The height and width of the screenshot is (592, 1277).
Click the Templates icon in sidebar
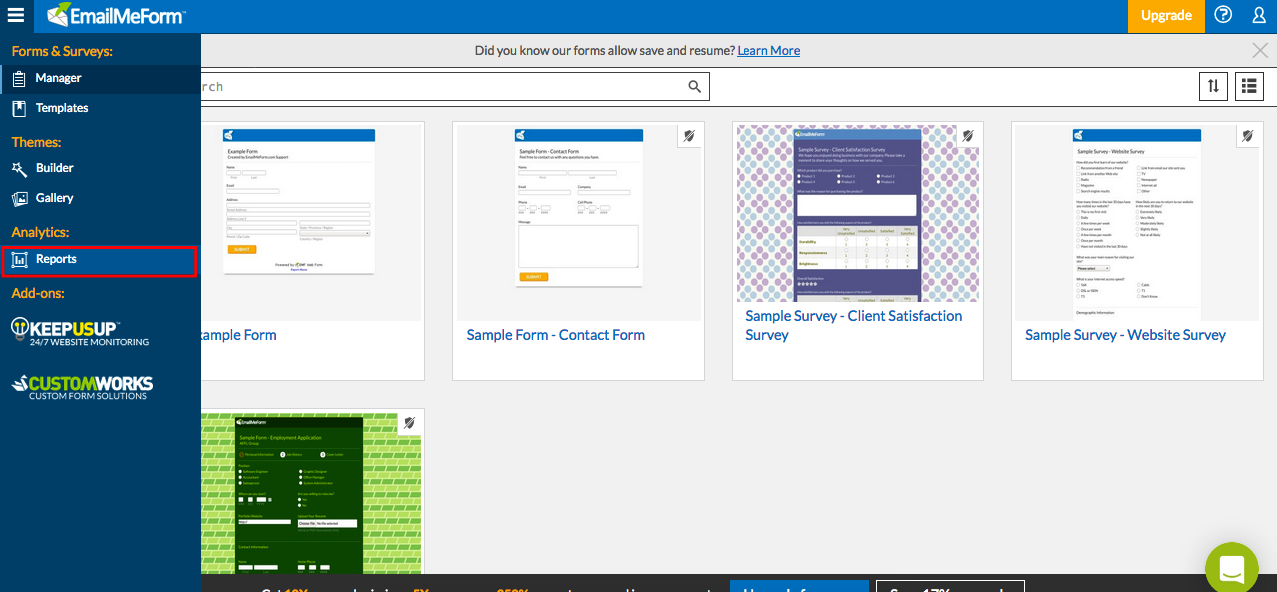tap(19, 108)
